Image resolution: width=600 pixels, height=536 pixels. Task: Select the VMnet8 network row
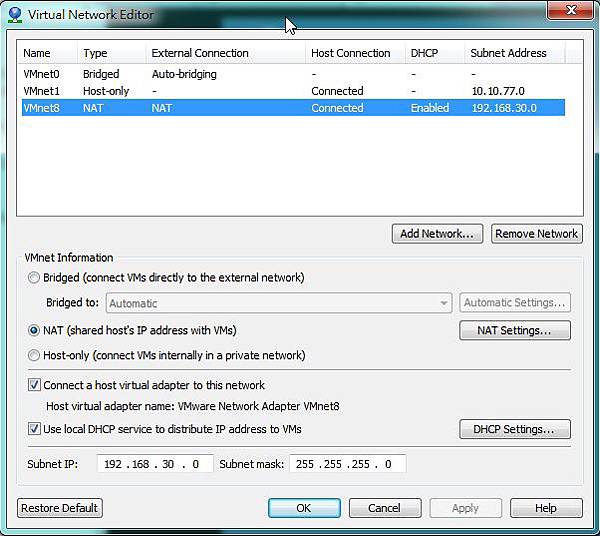point(293,108)
